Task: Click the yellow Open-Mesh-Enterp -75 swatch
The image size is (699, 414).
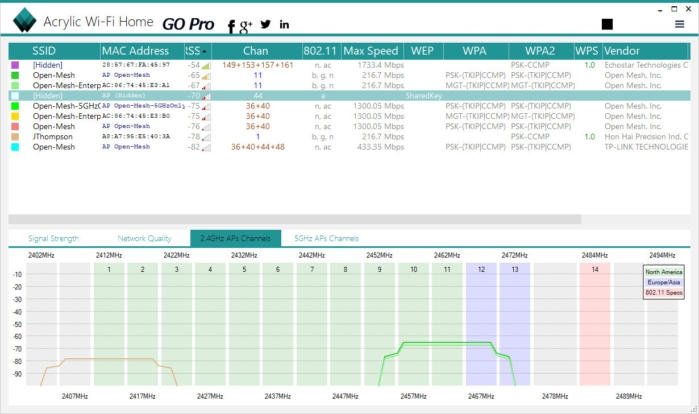Action: 15,116
